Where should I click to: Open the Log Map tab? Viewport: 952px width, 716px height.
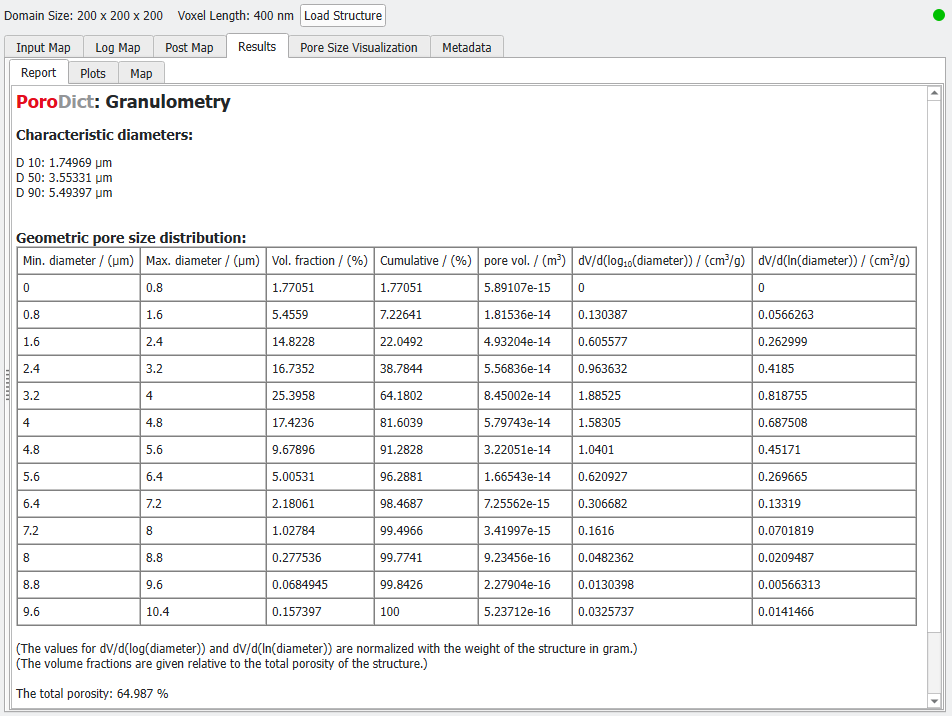pos(118,47)
